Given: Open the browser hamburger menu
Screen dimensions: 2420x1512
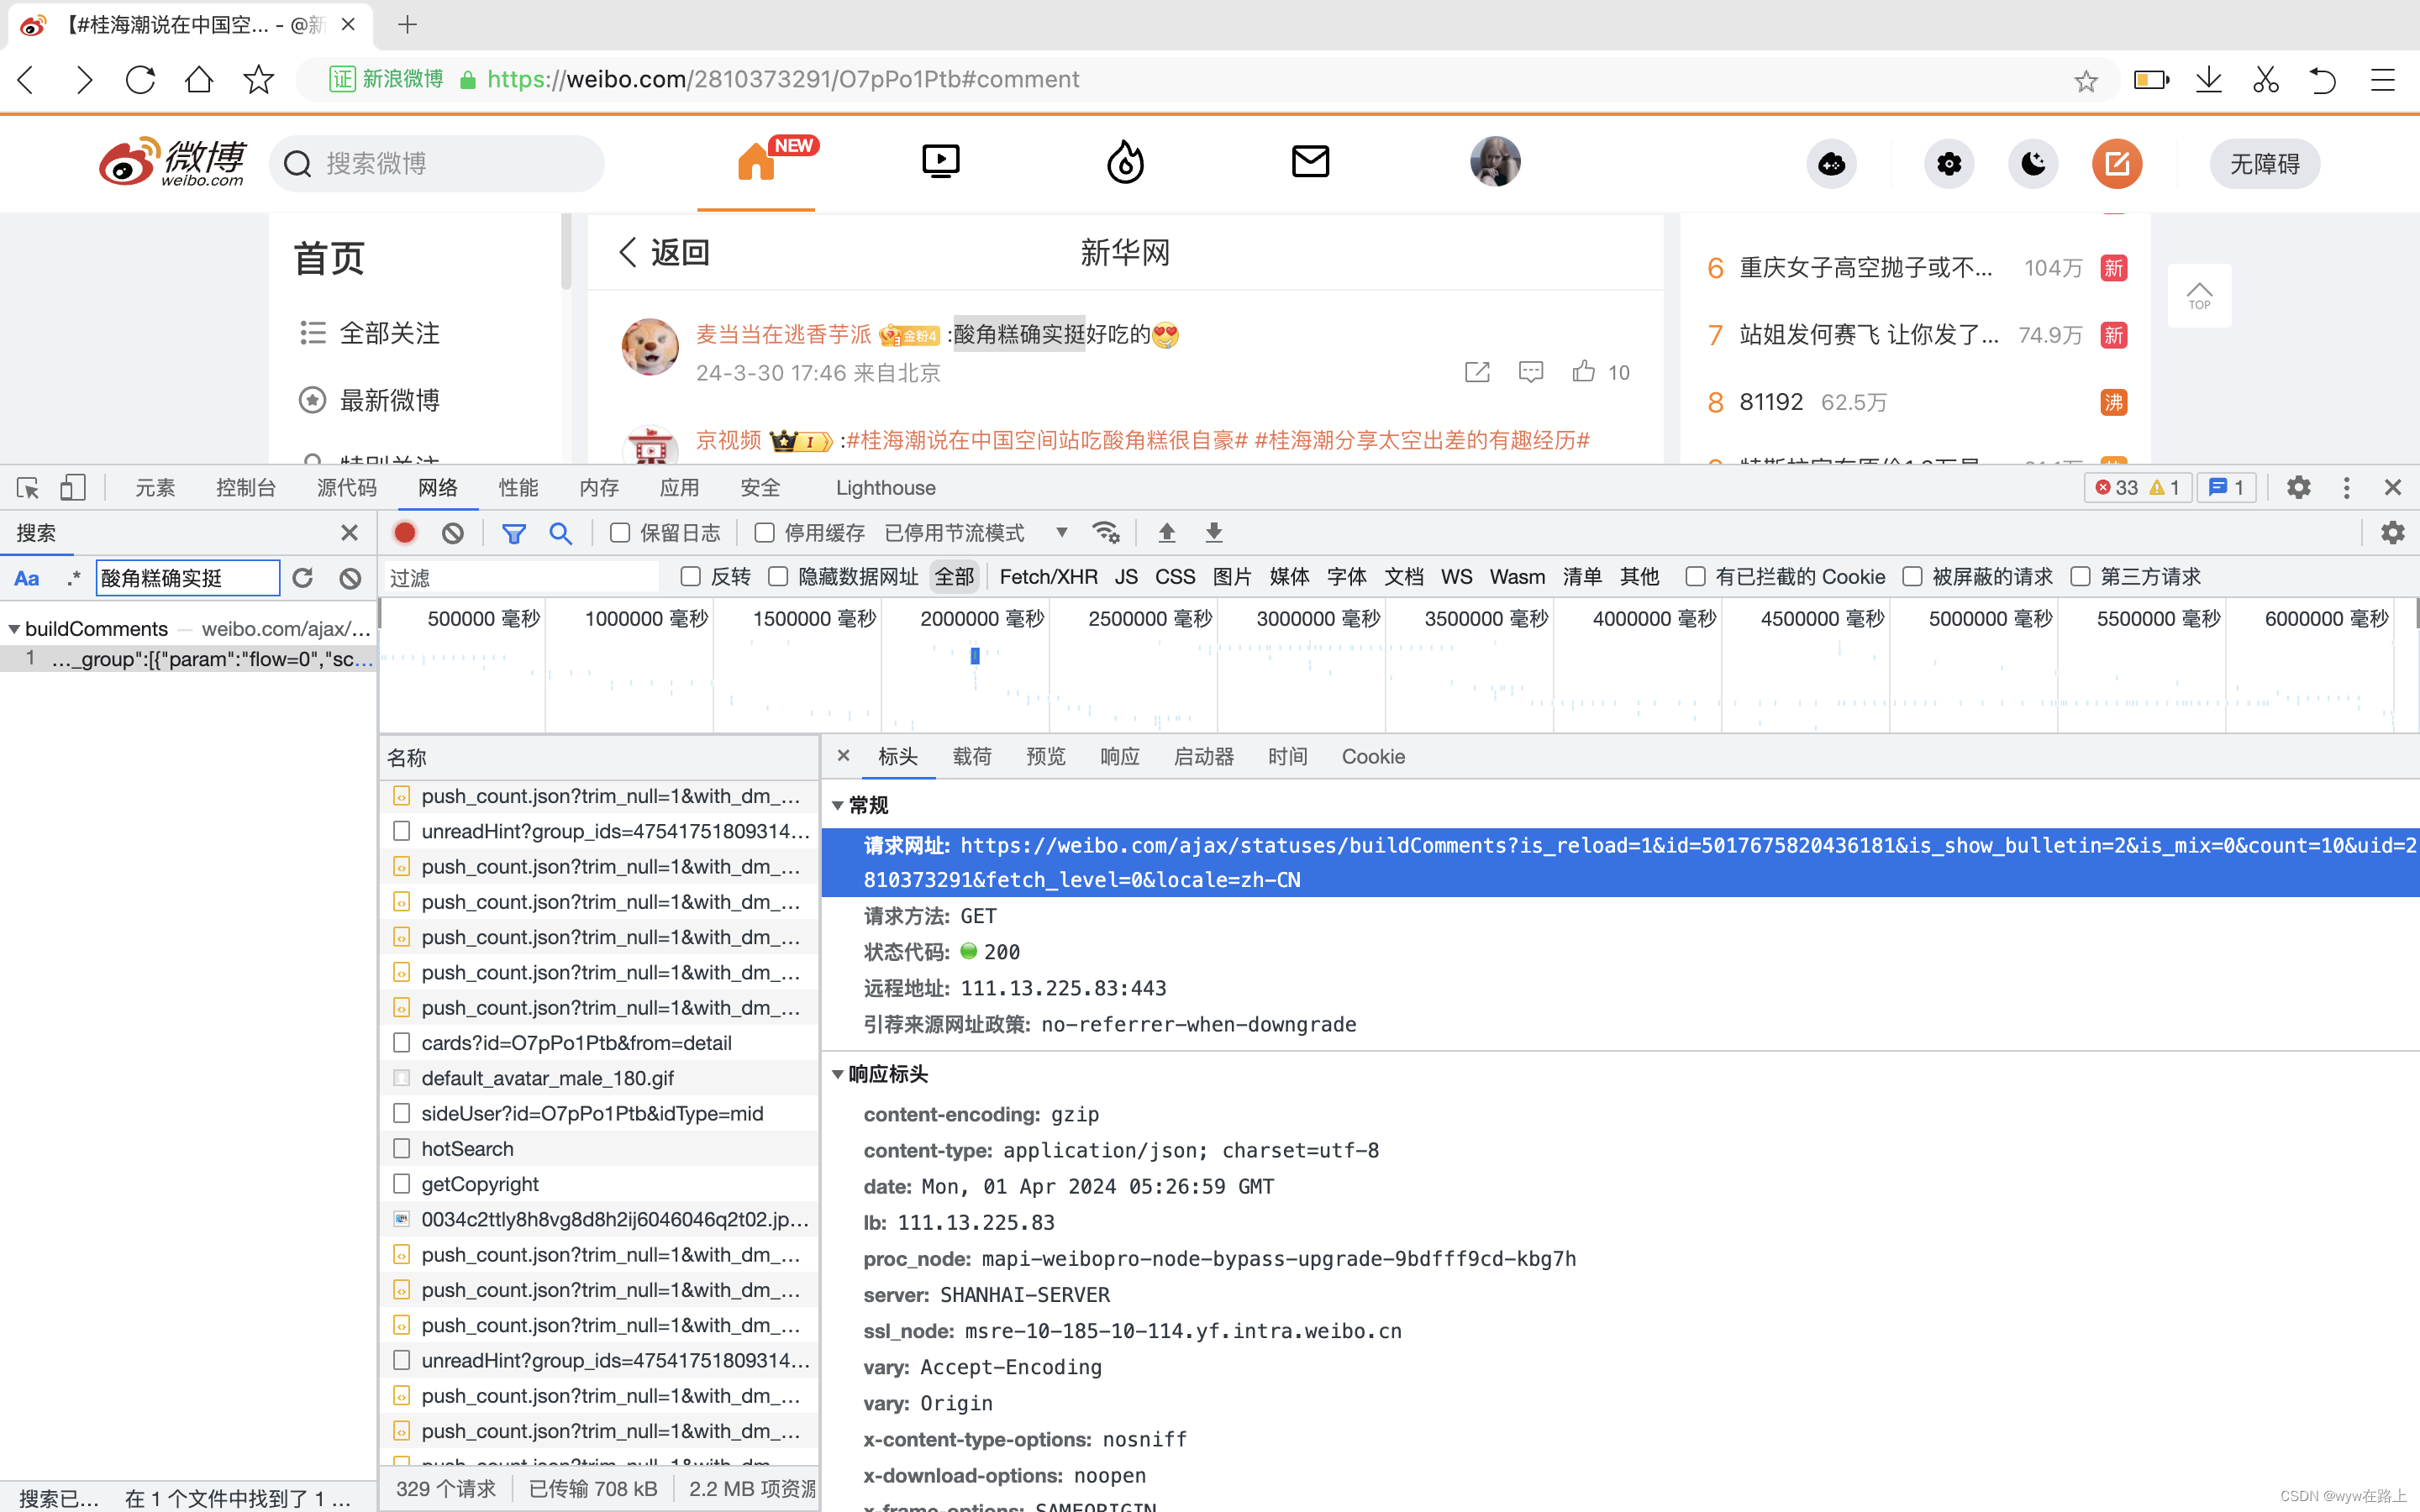Looking at the screenshot, I should (2383, 80).
